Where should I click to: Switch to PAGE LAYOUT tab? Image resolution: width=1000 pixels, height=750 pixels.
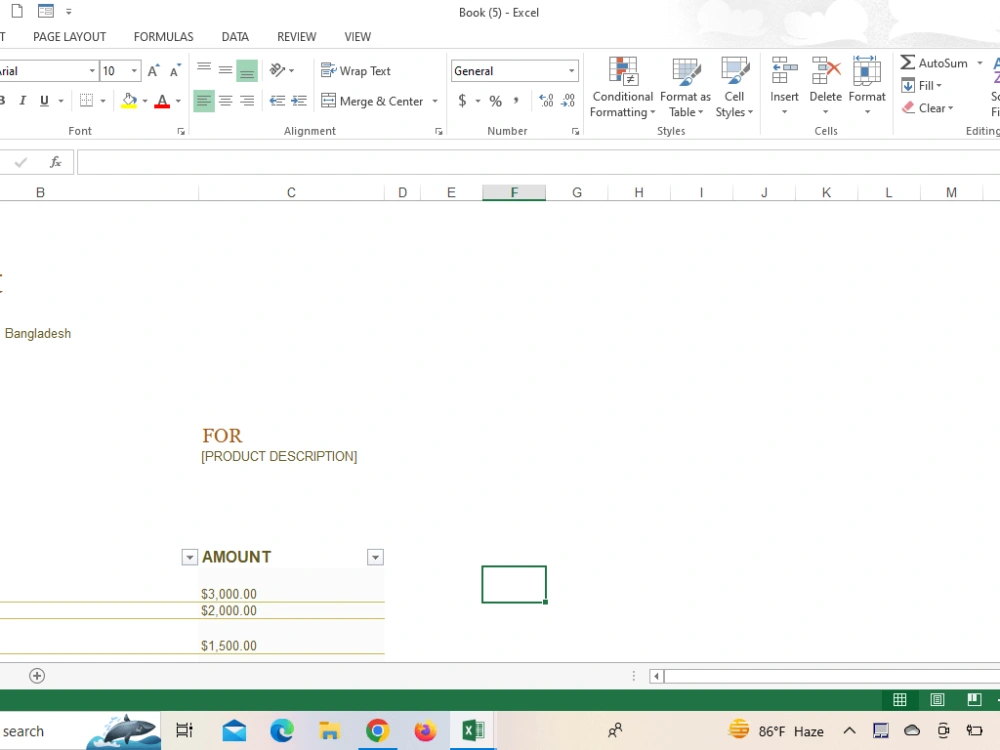[x=70, y=37]
